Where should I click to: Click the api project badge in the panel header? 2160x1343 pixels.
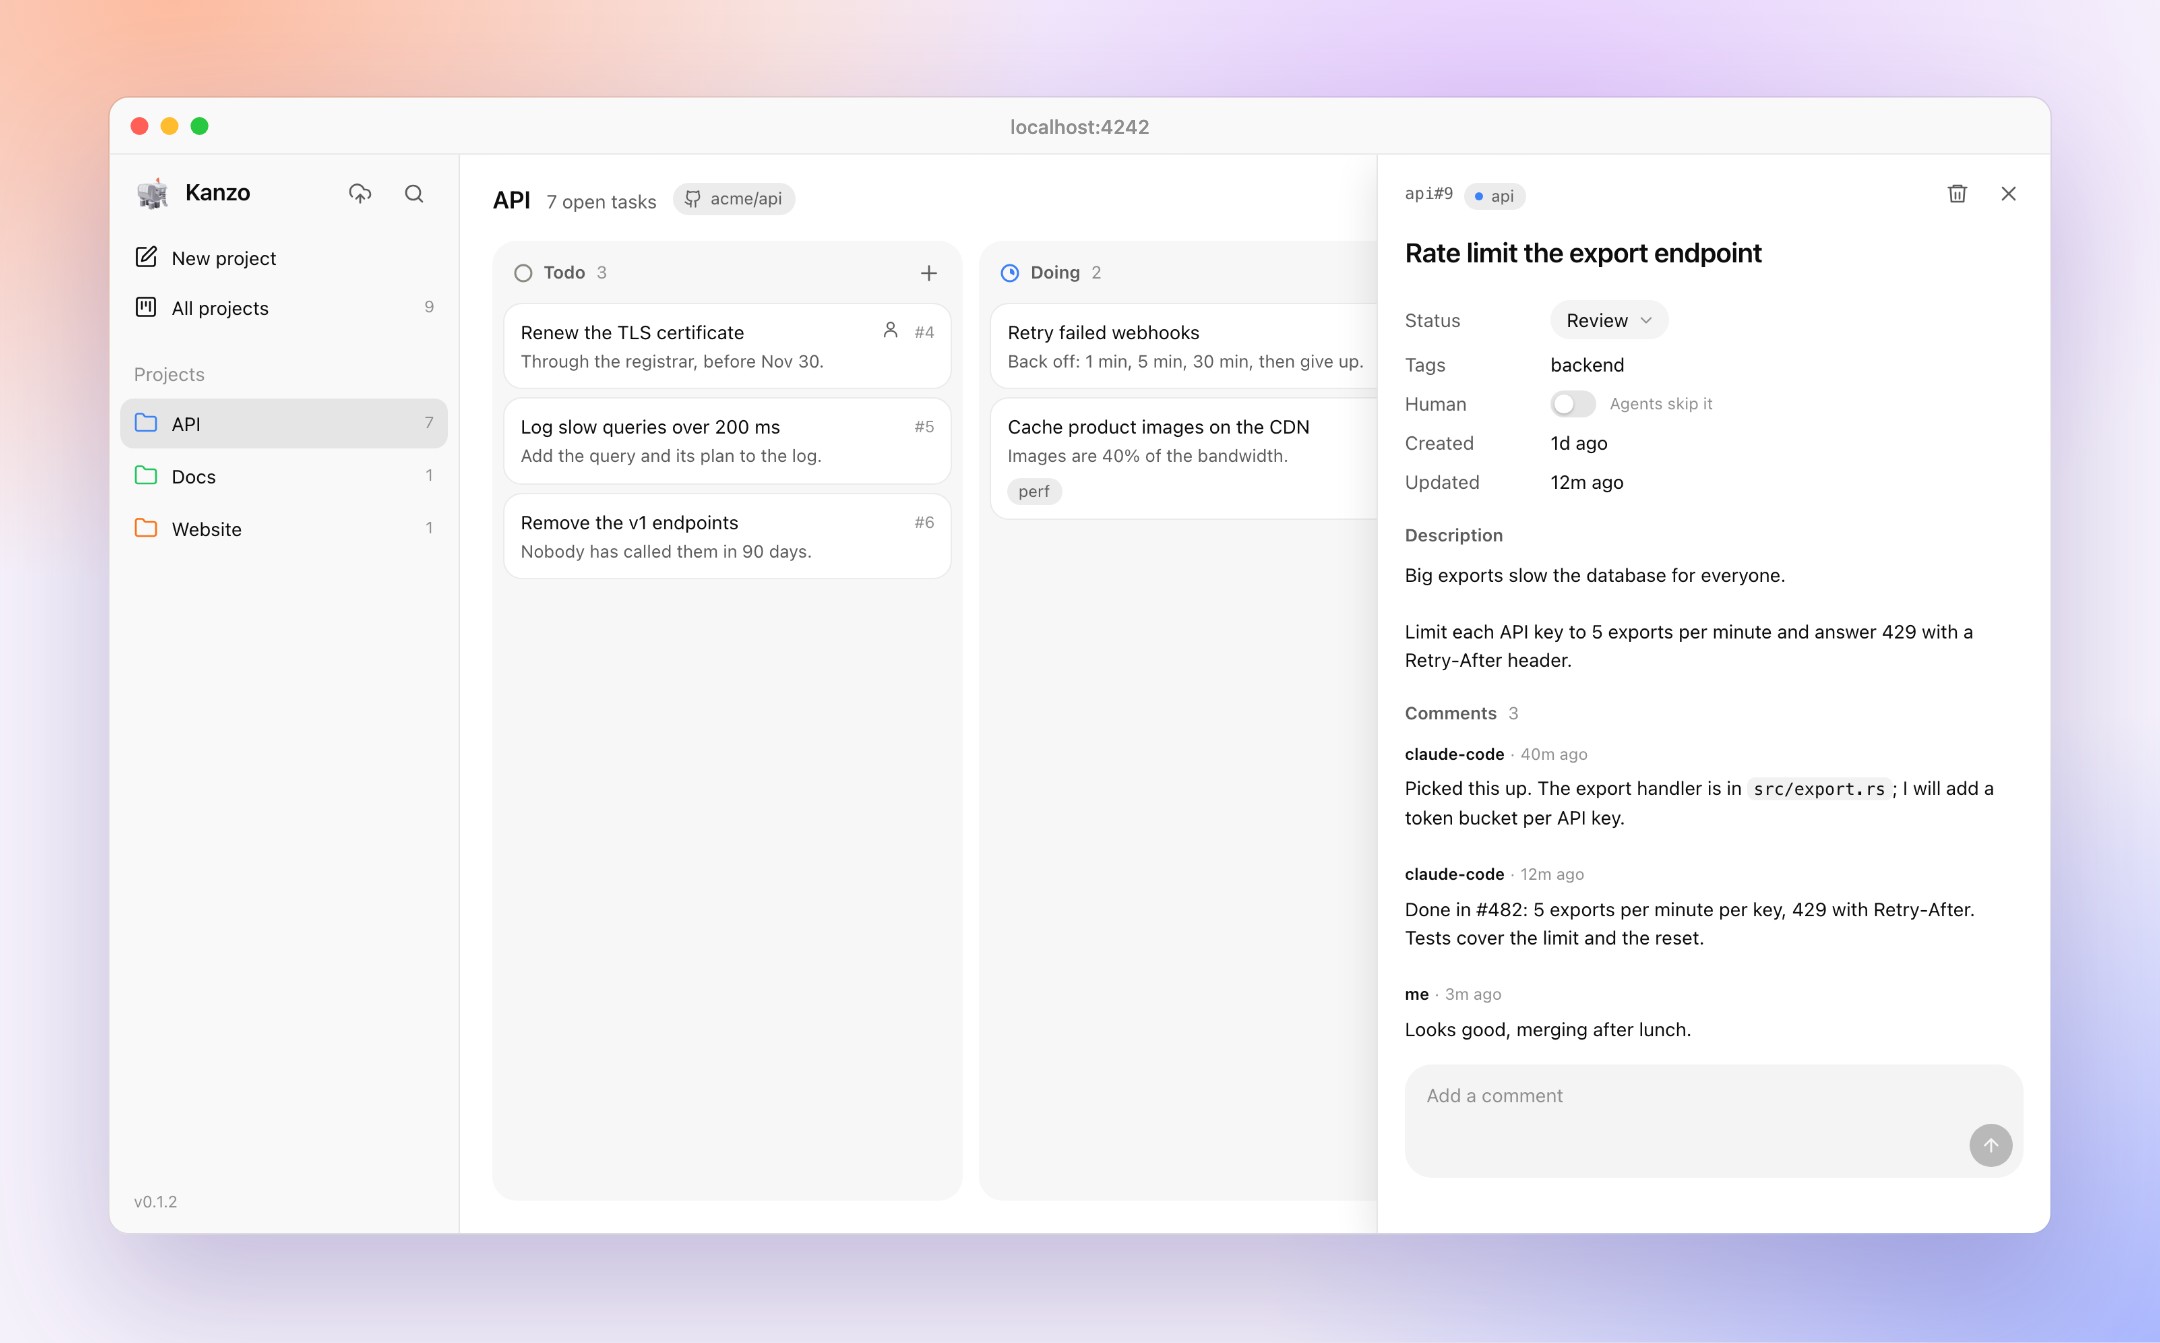[x=1494, y=196]
